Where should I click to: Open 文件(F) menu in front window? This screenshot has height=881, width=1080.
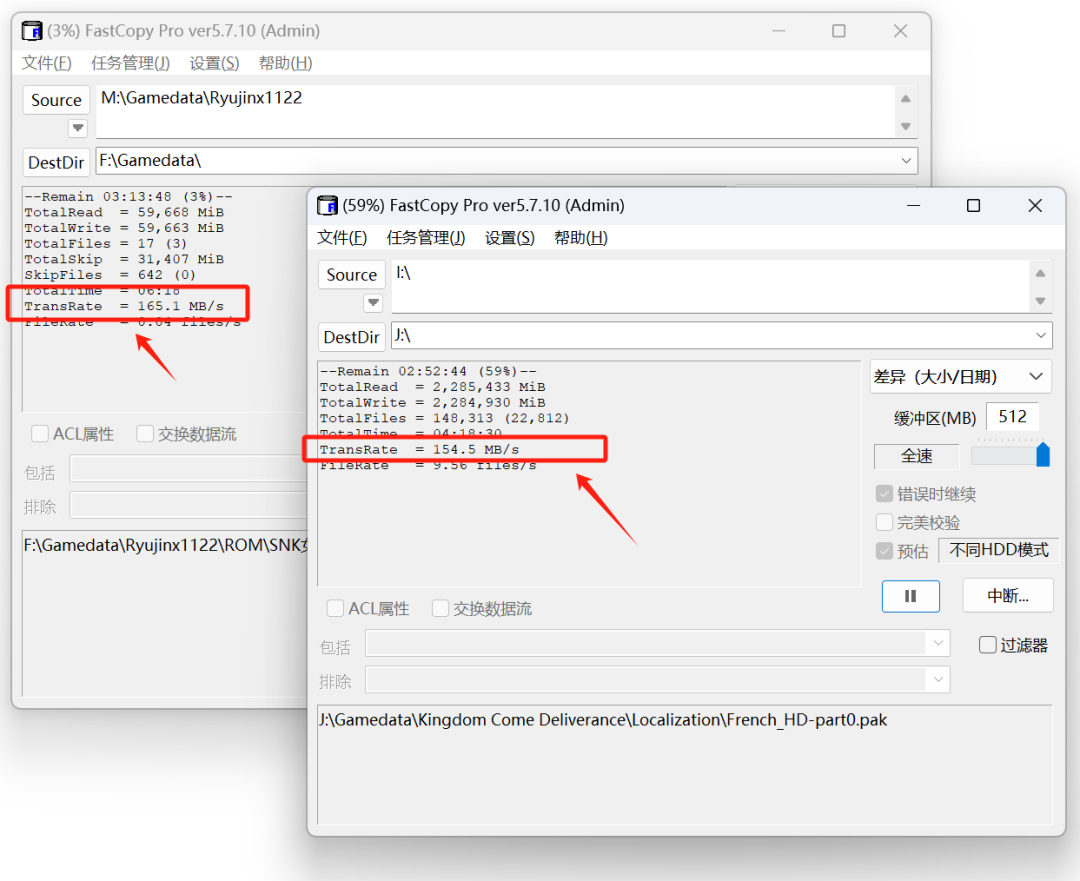coord(342,238)
